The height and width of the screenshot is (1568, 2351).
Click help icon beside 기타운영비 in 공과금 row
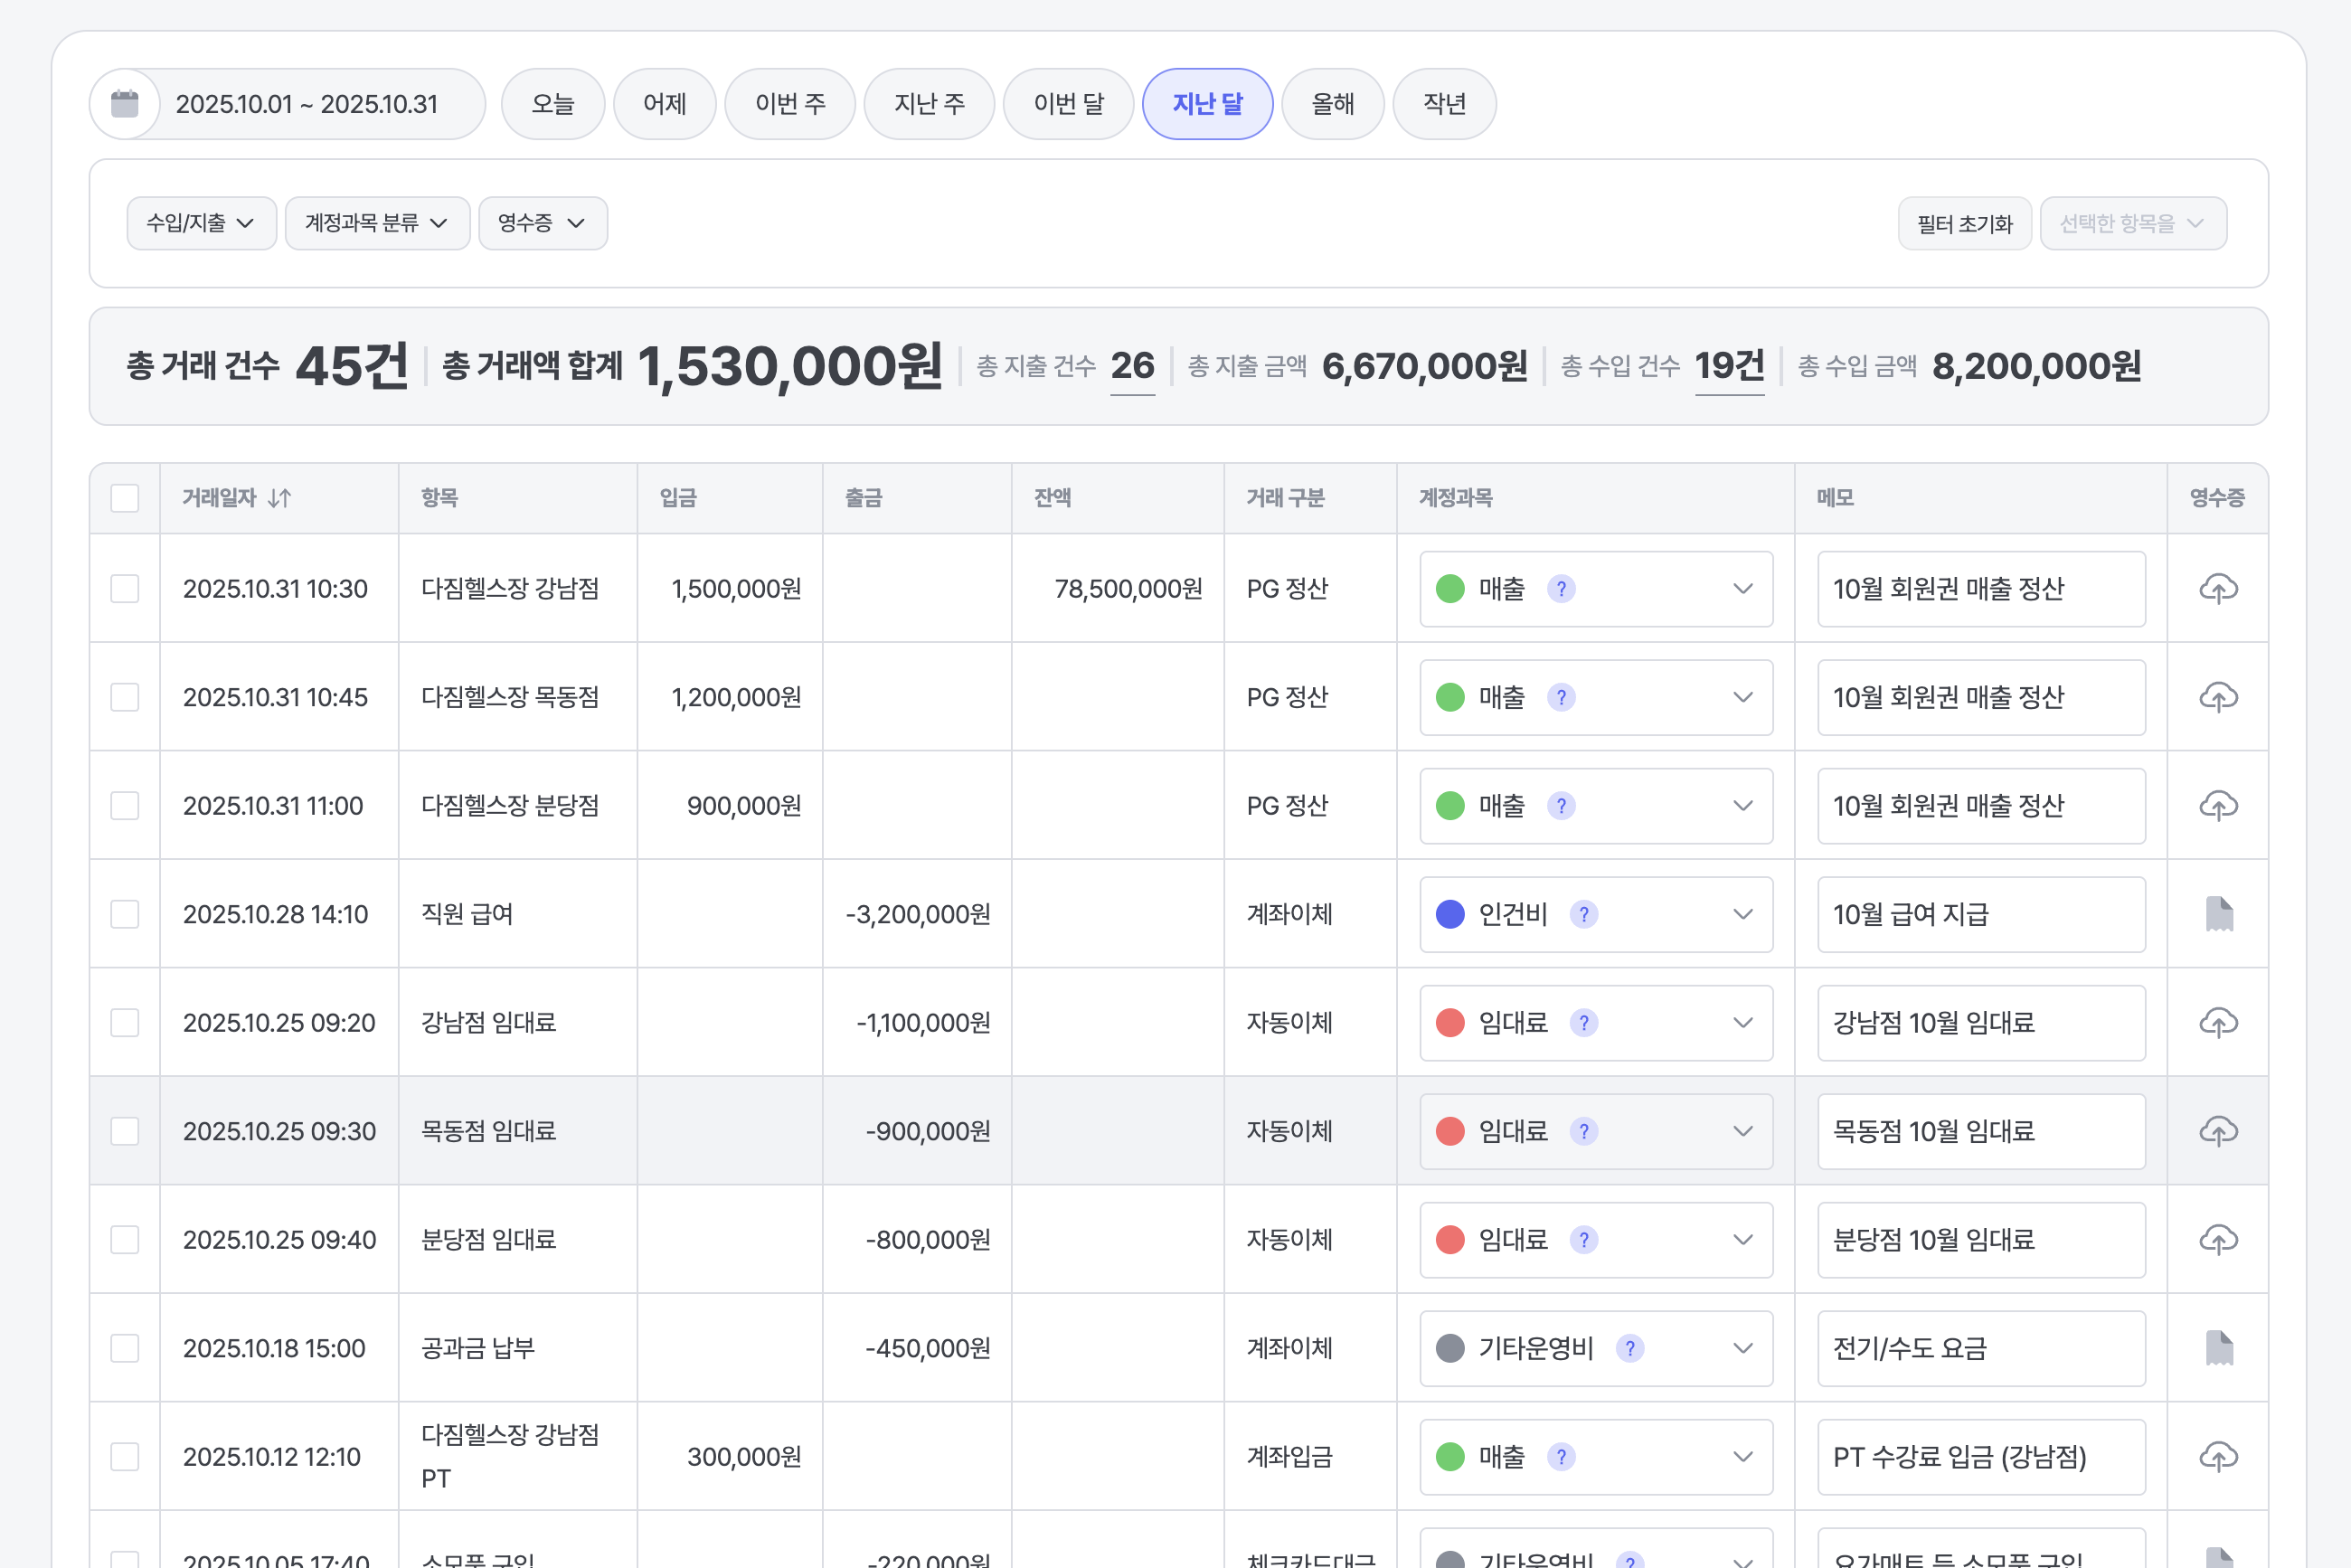point(1629,1348)
